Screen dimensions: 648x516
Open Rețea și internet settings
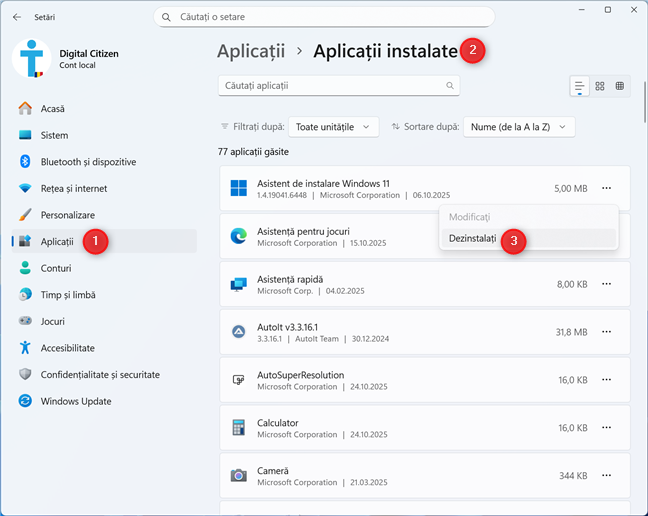104,188
